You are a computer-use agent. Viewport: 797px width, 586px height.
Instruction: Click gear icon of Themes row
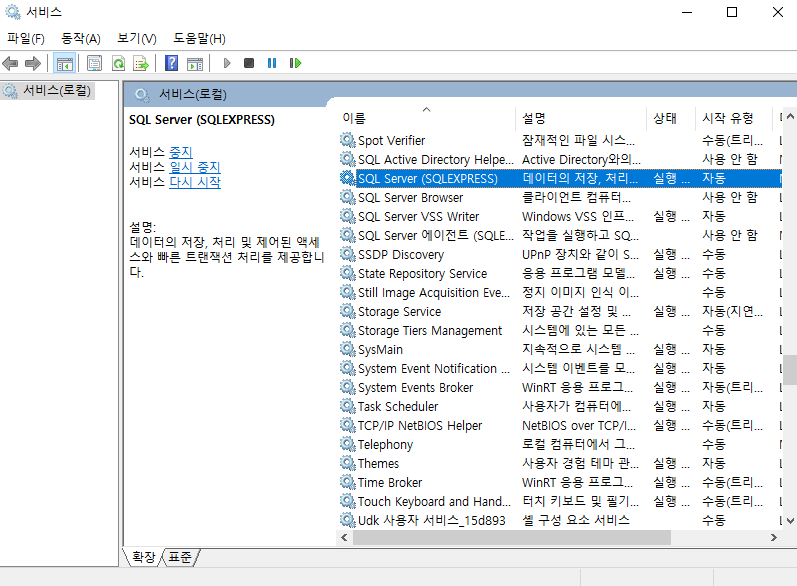[x=348, y=463]
